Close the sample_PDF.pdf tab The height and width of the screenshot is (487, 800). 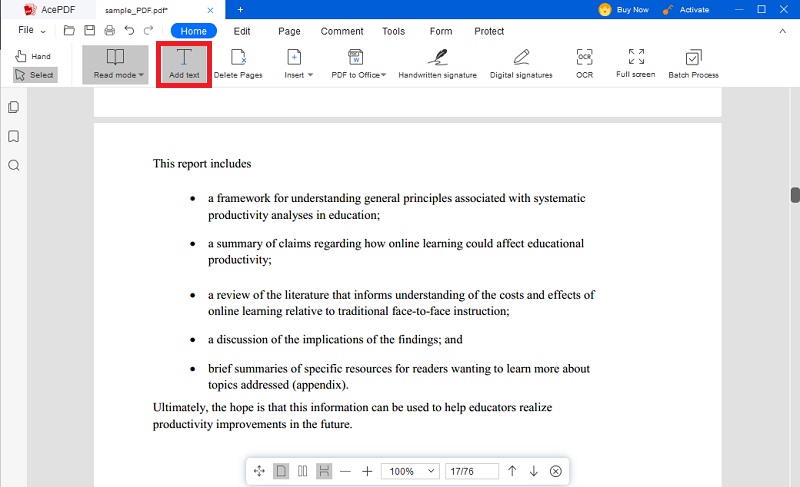click(210, 10)
